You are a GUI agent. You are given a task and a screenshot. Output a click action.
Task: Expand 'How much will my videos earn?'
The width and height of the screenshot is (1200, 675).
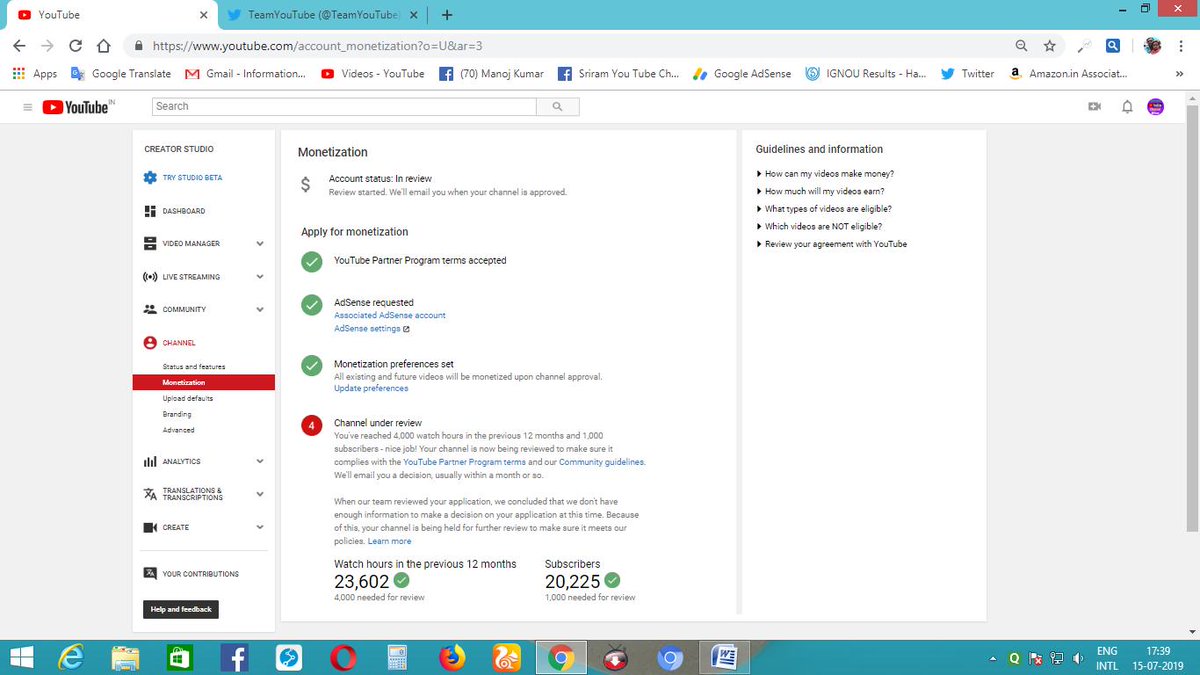(x=820, y=191)
